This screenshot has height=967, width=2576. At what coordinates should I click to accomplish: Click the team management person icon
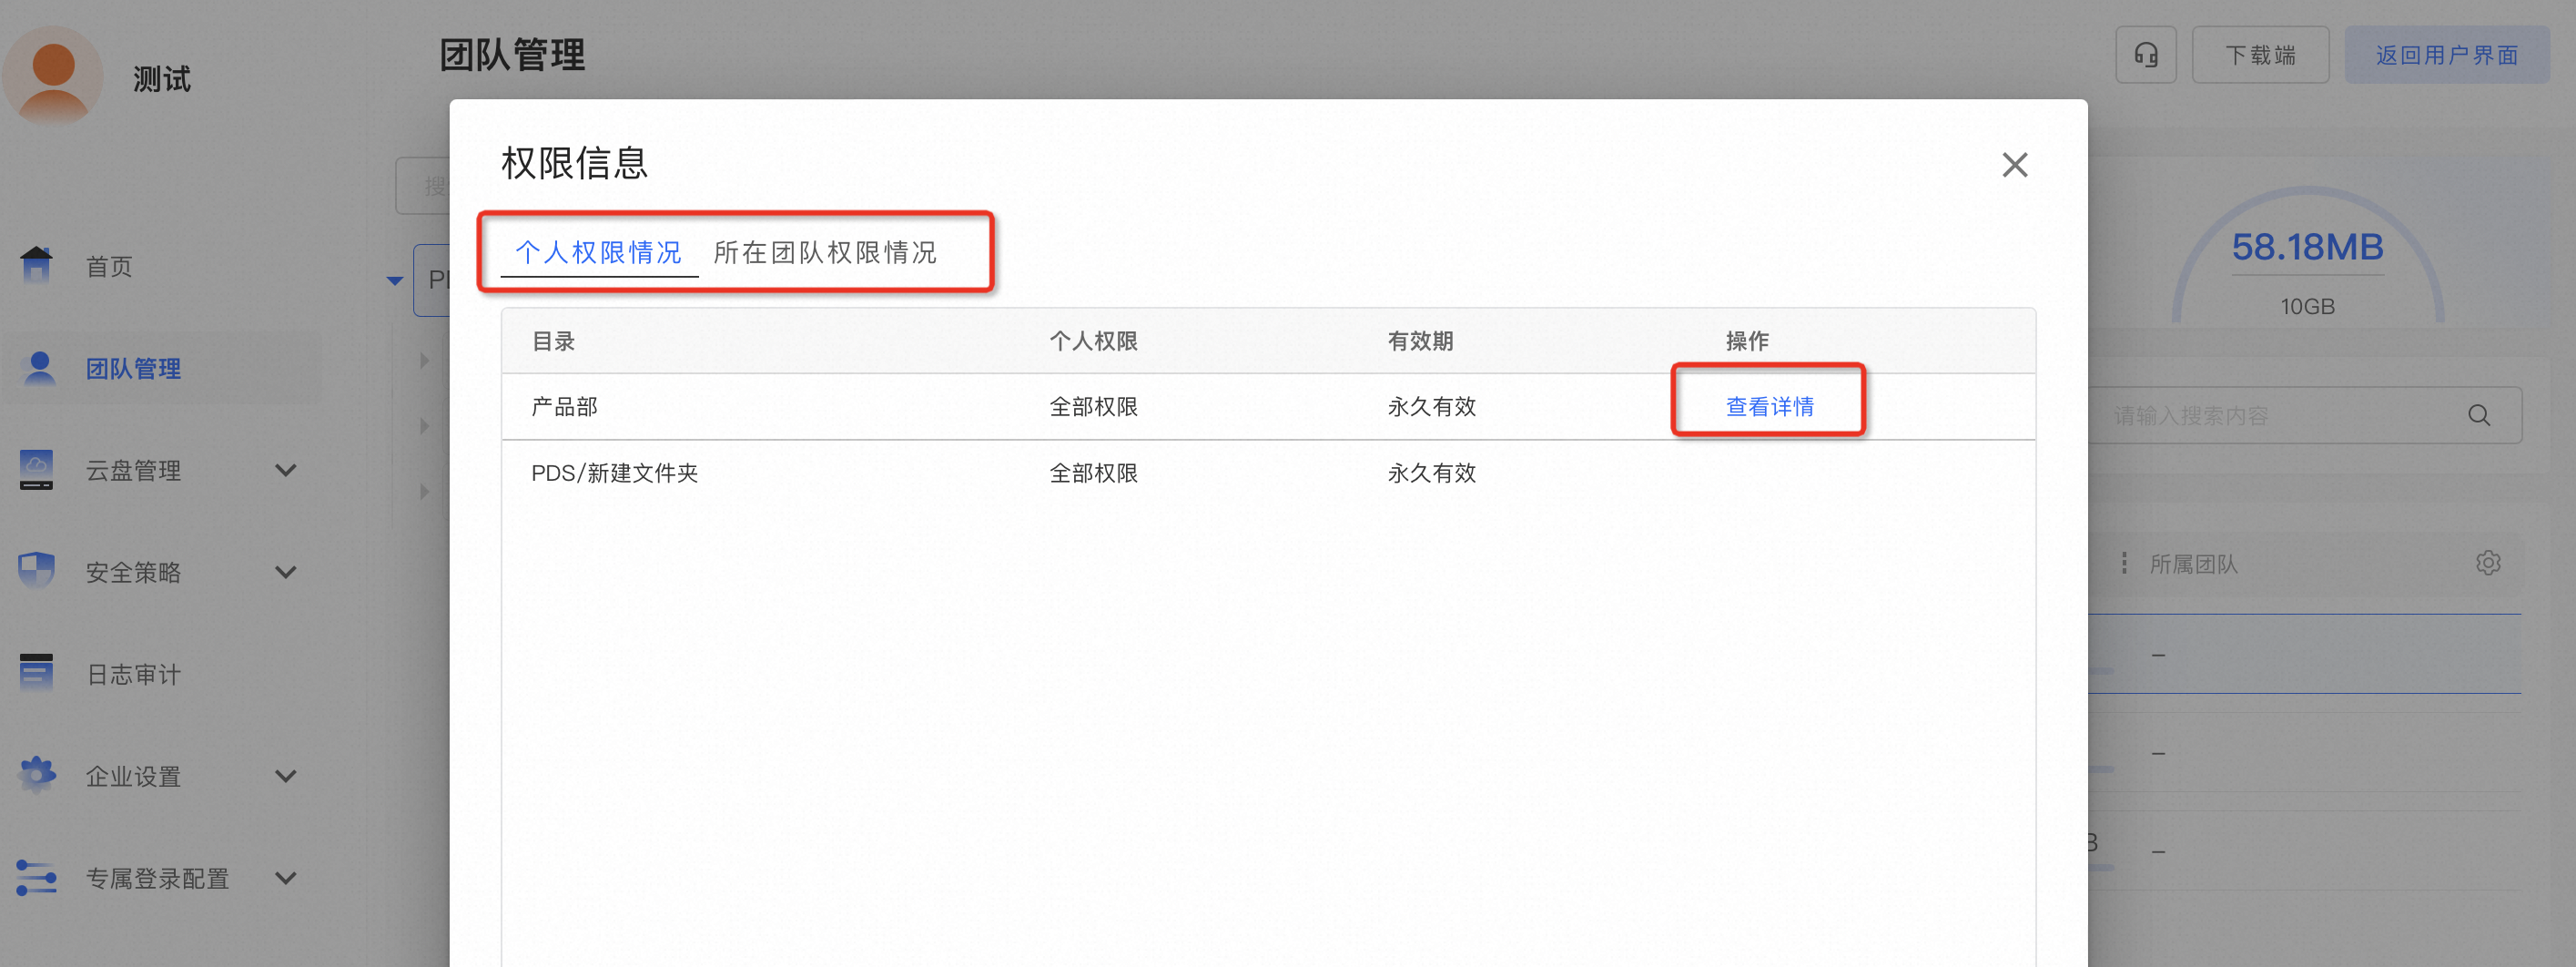coord(39,368)
